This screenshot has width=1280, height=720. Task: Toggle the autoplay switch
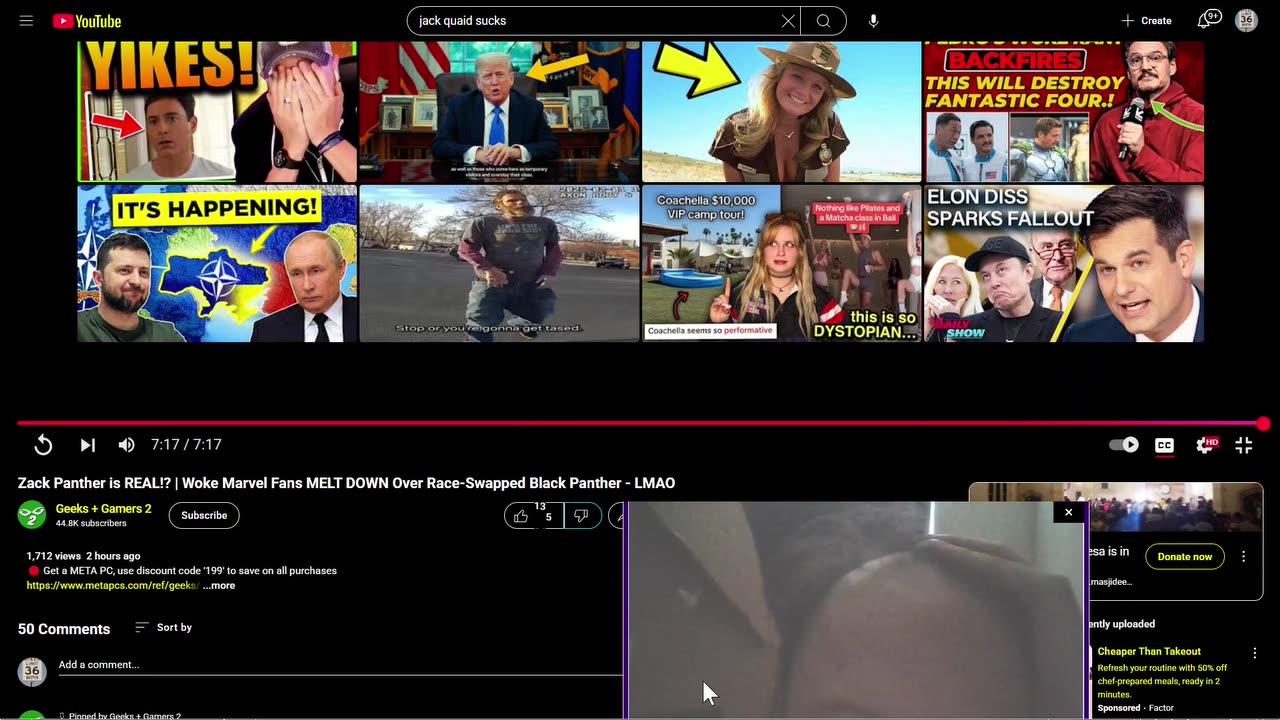(x=1124, y=445)
